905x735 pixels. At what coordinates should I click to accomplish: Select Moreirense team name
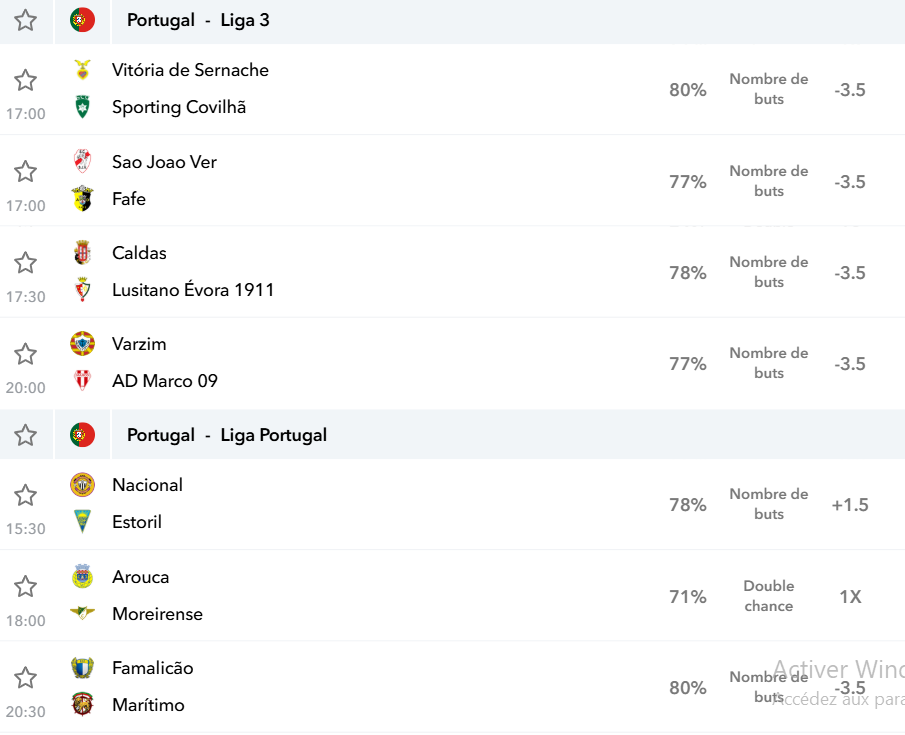coord(158,614)
